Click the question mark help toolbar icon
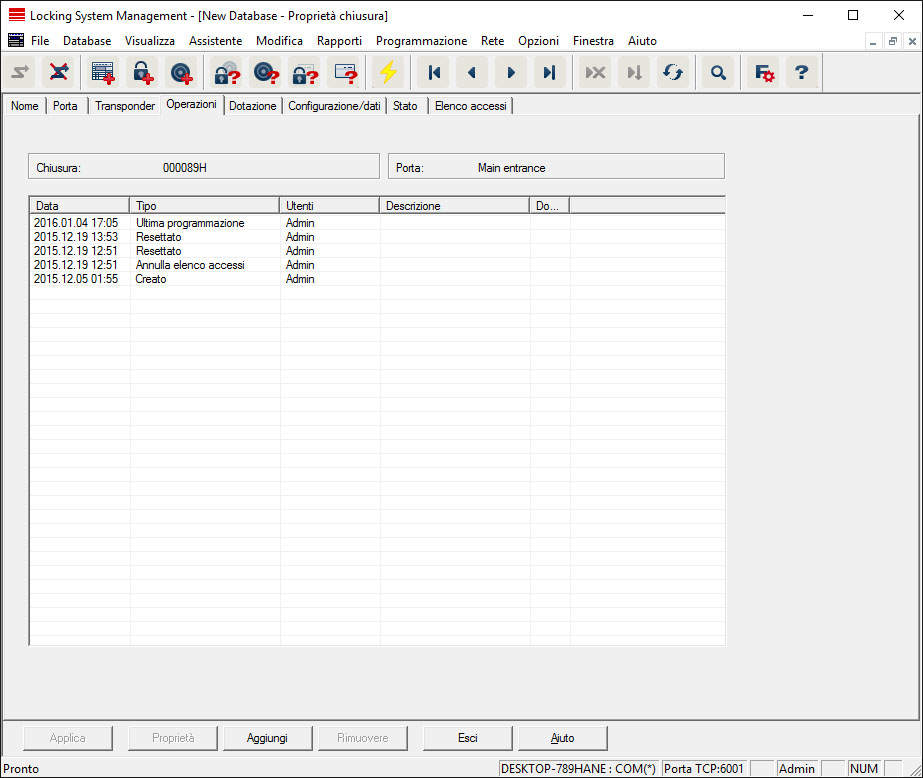The height and width of the screenshot is (778, 923). (801, 73)
